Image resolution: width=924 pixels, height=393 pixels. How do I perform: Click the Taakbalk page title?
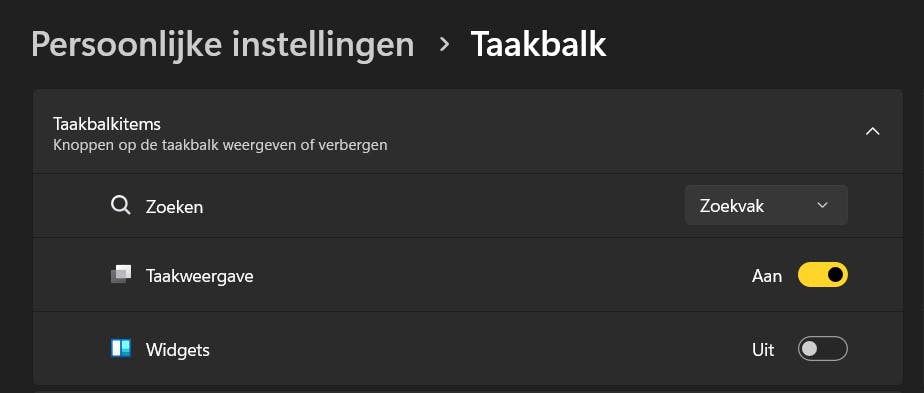[538, 44]
